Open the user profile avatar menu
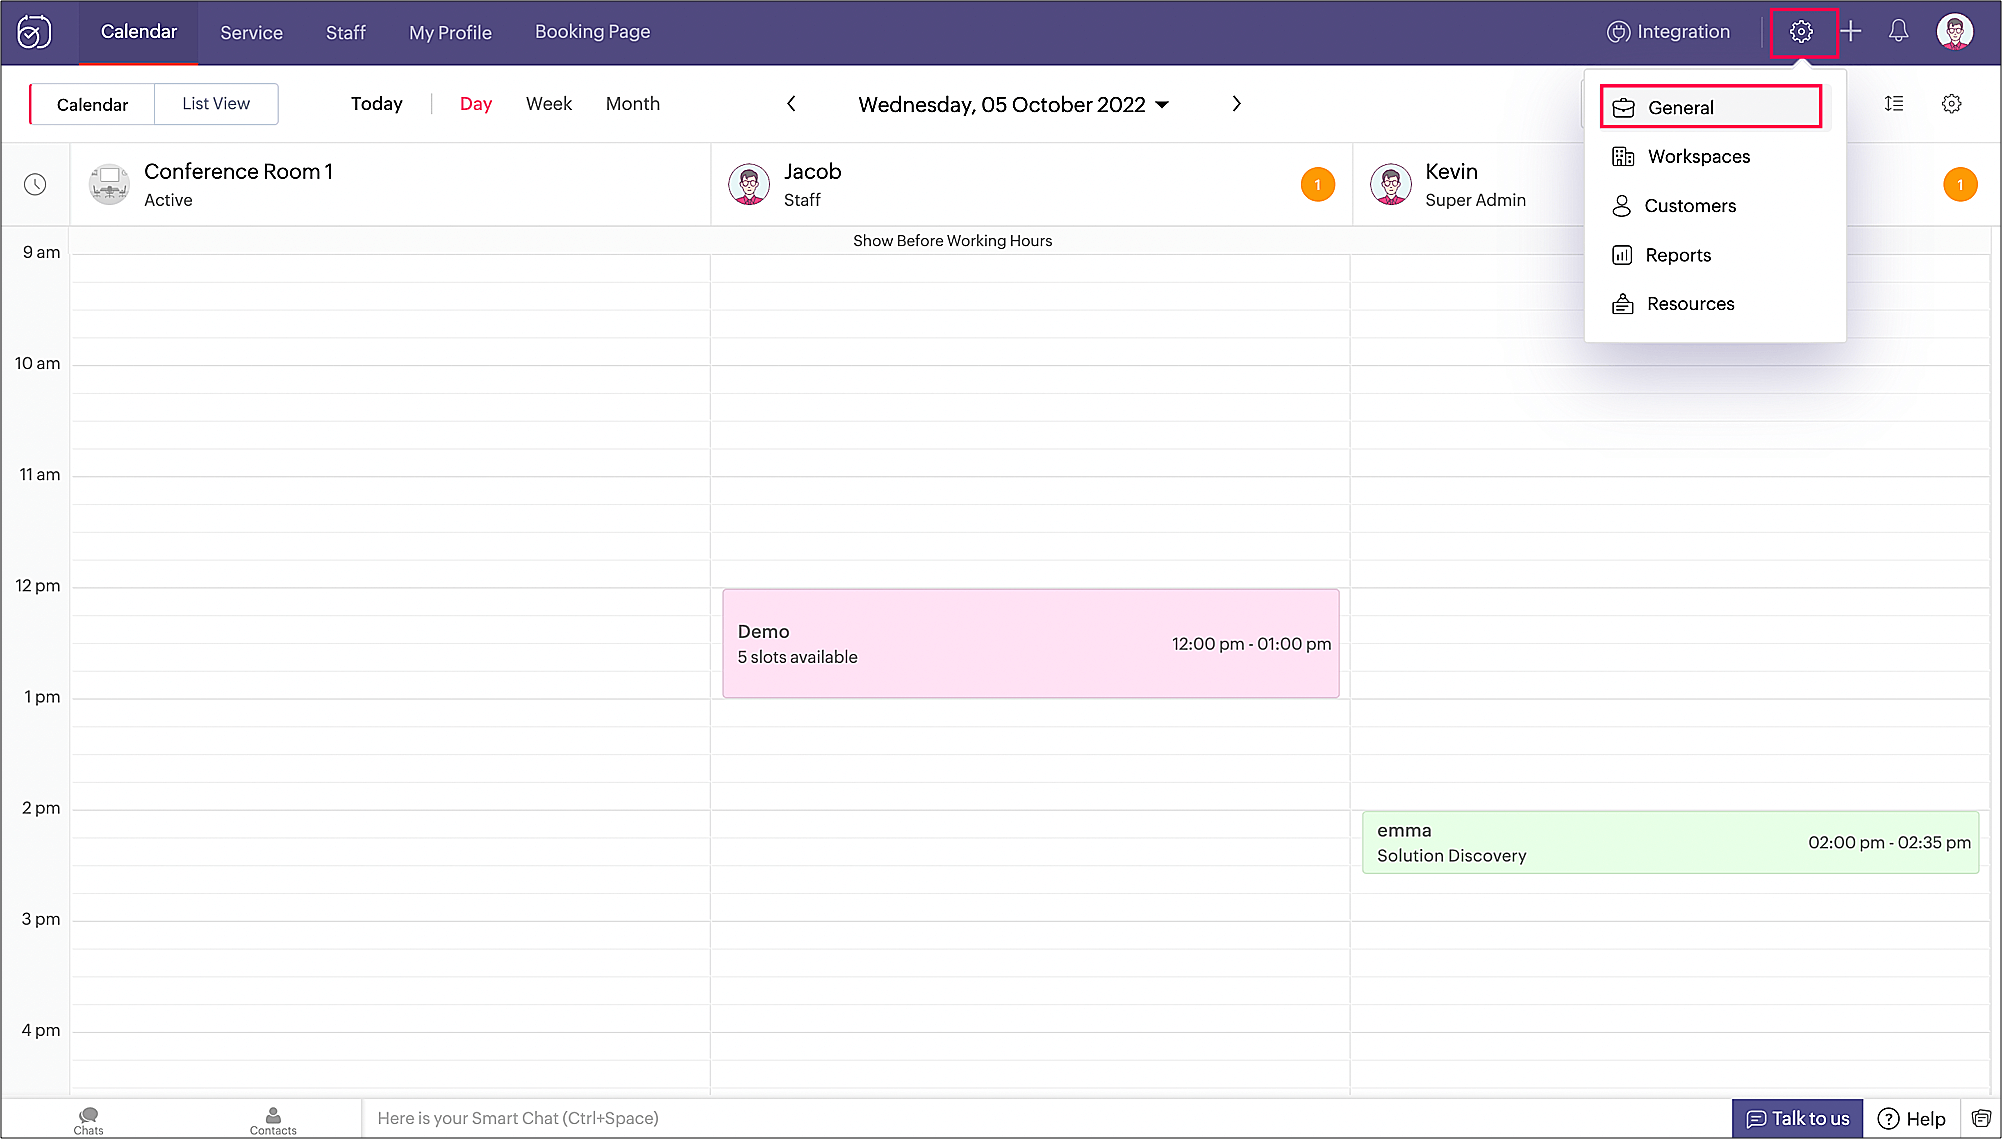Viewport: 2002px width, 1139px height. (x=1954, y=32)
